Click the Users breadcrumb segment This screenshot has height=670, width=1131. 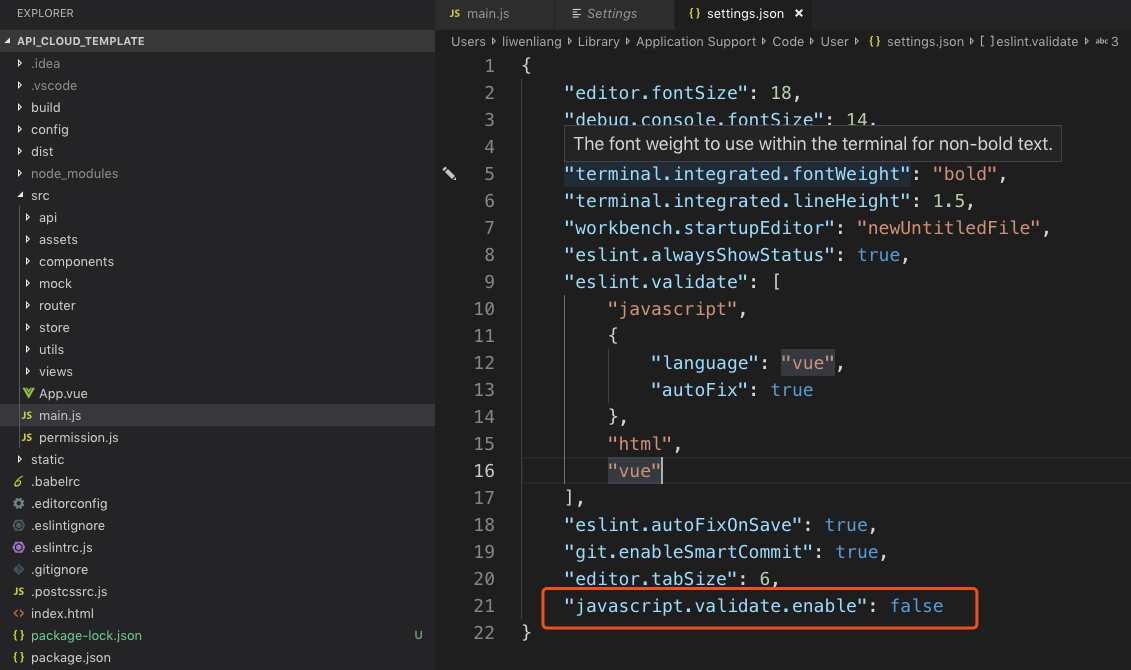coord(468,41)
